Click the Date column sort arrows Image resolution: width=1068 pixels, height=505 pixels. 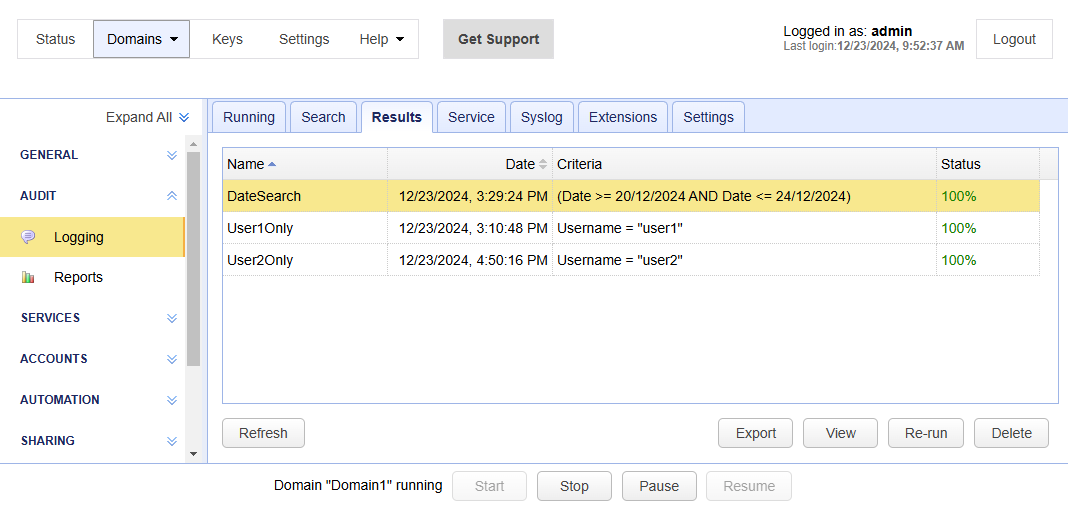543,164
